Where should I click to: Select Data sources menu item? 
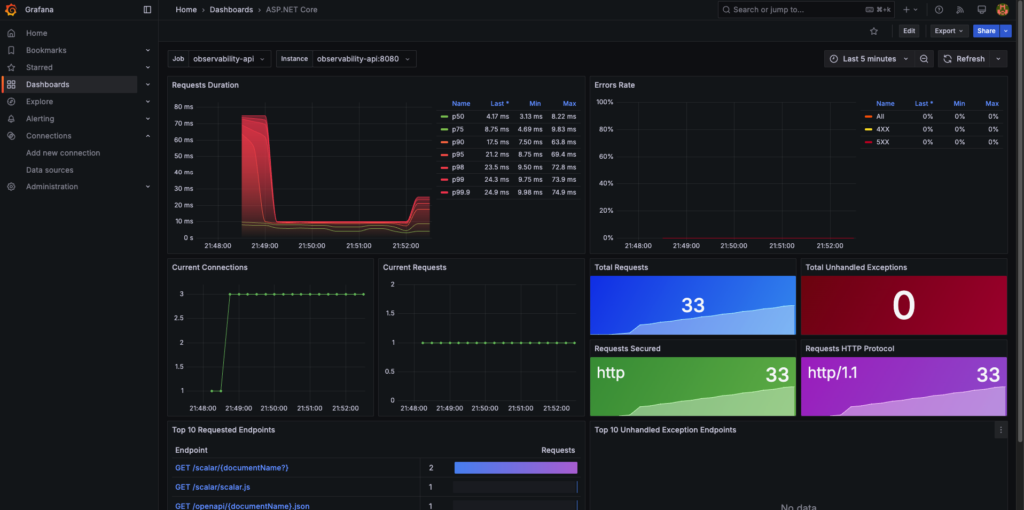[x=50, y=170]
